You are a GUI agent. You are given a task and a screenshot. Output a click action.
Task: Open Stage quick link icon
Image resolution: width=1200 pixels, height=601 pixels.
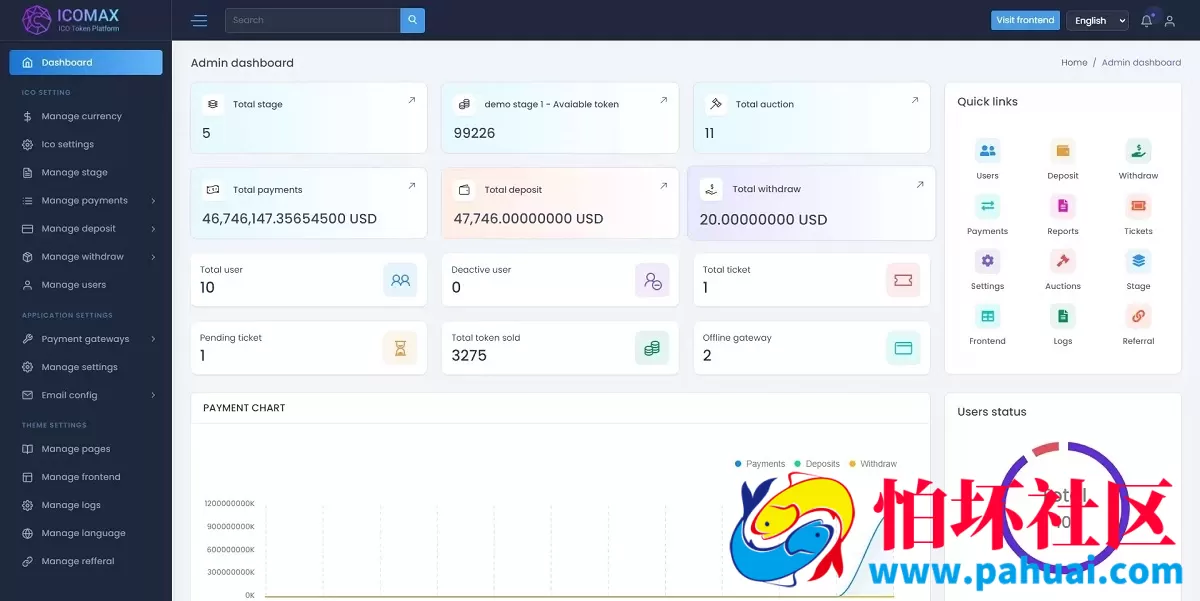1138,261
